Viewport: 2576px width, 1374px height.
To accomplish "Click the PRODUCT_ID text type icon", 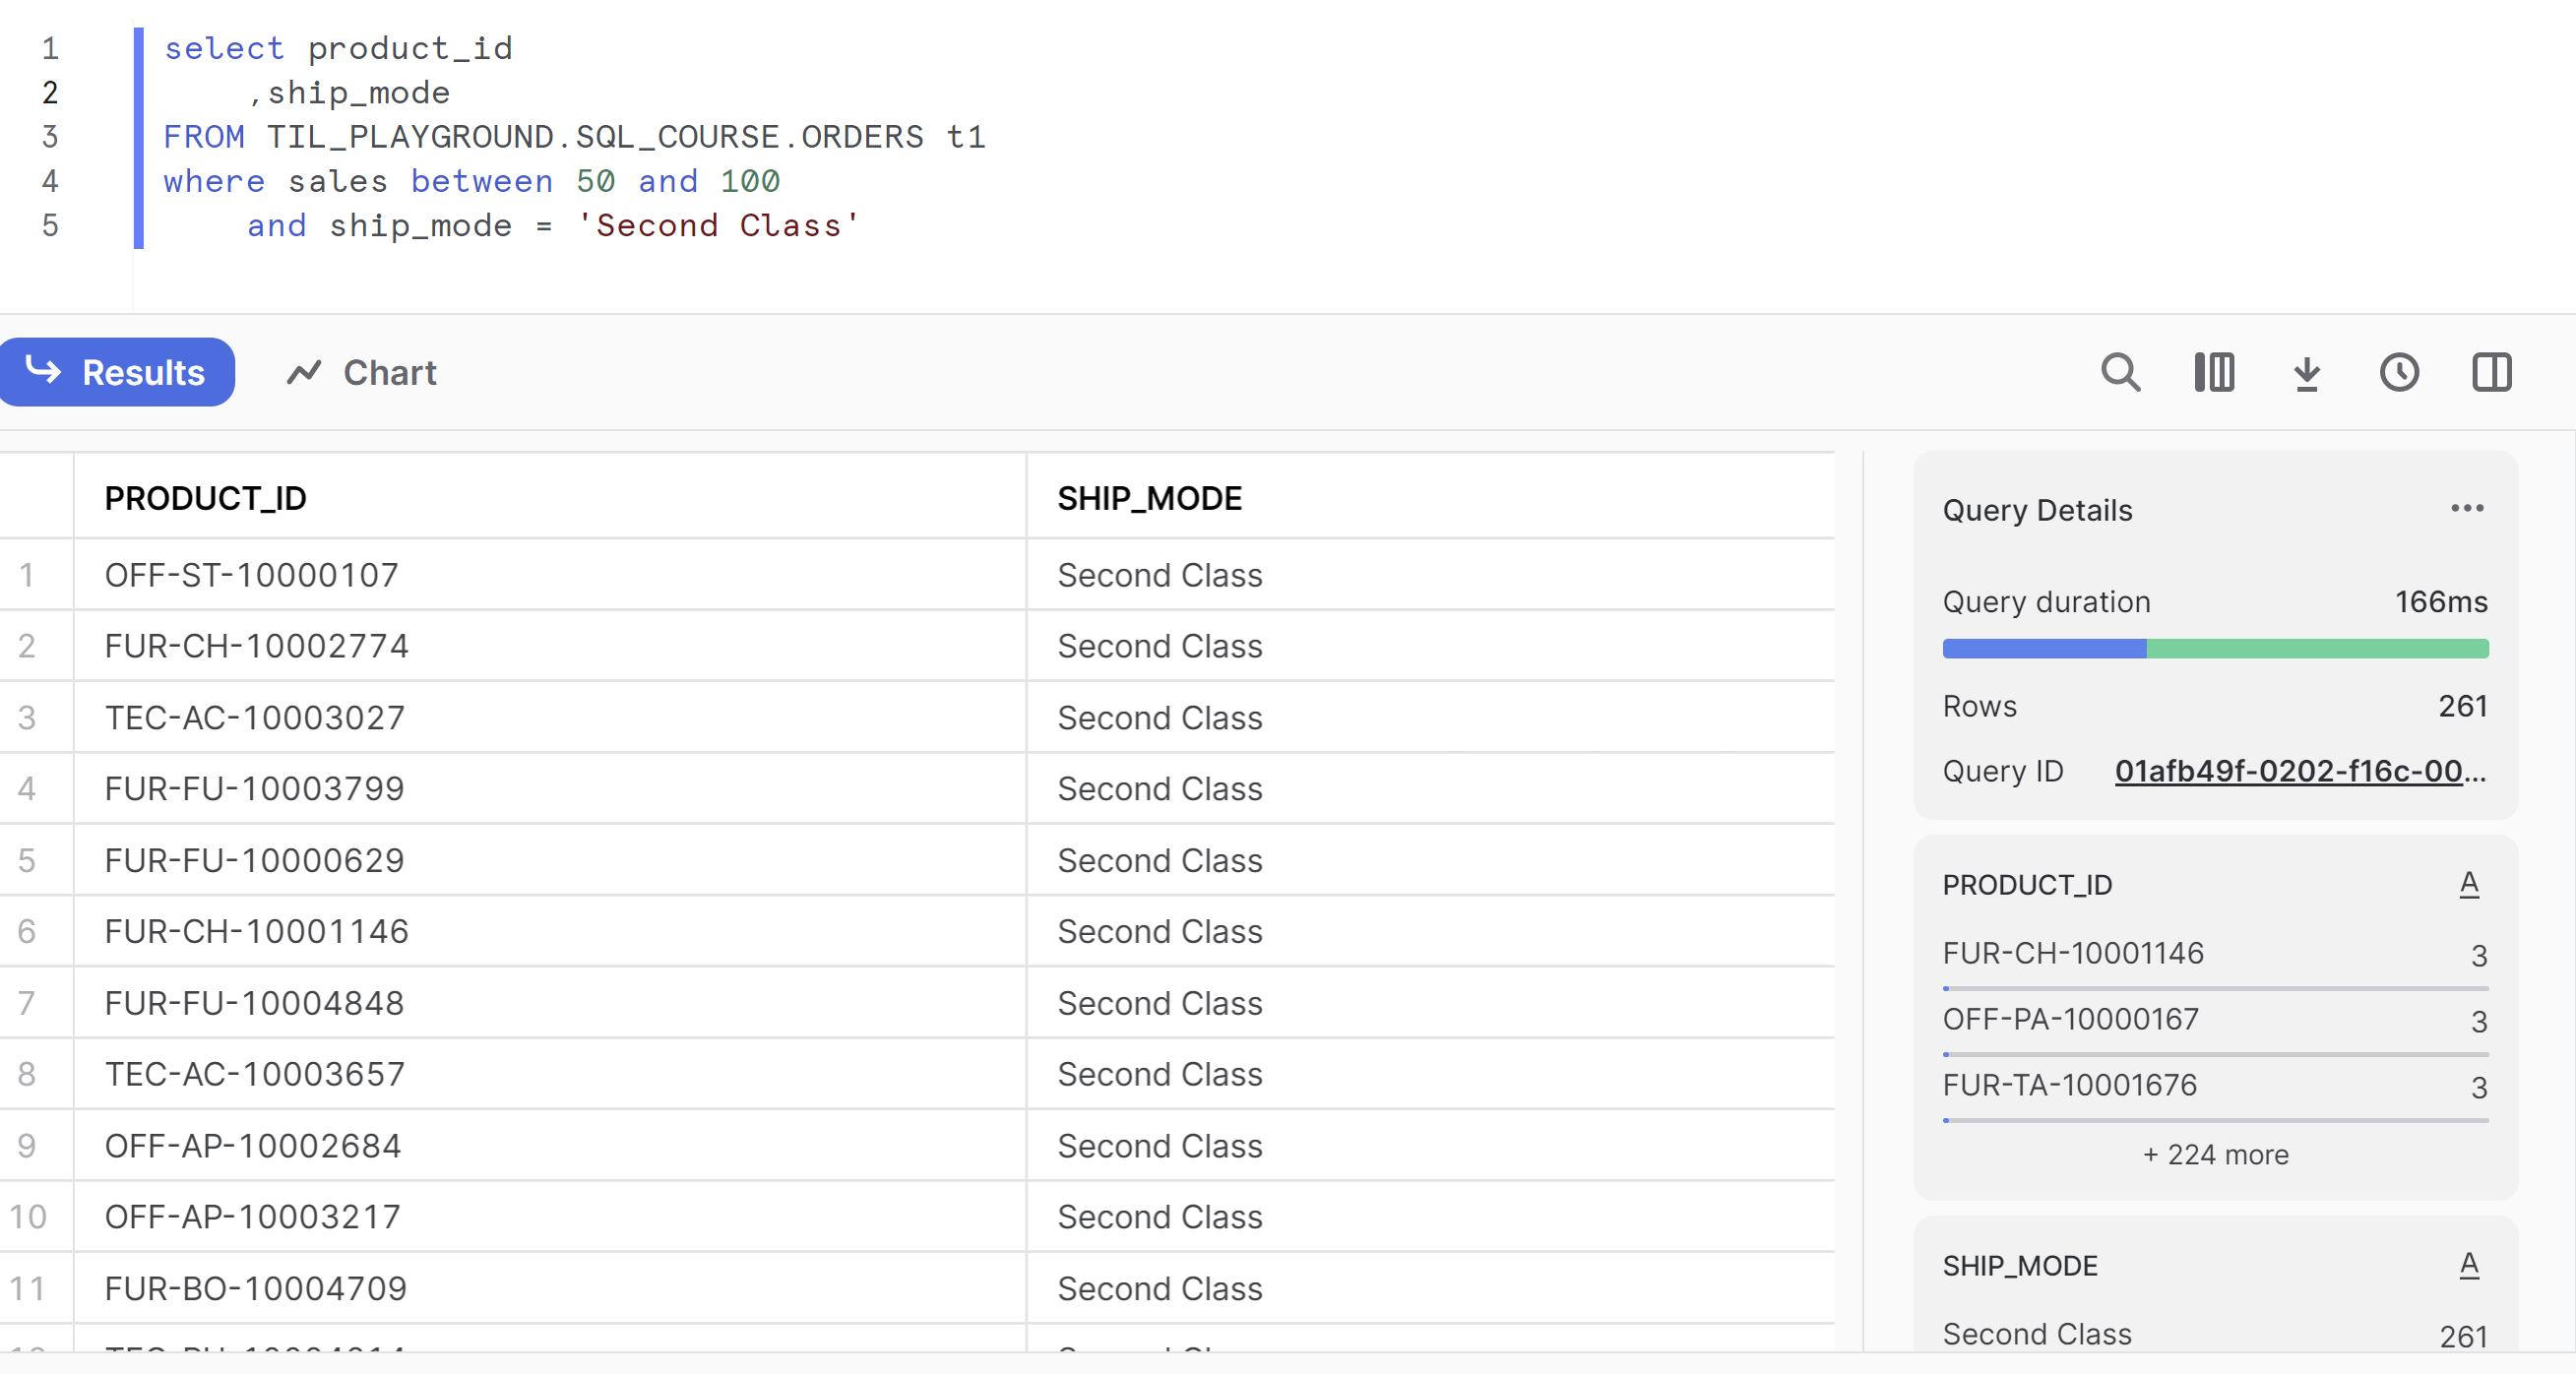I will coord(2468,884).
